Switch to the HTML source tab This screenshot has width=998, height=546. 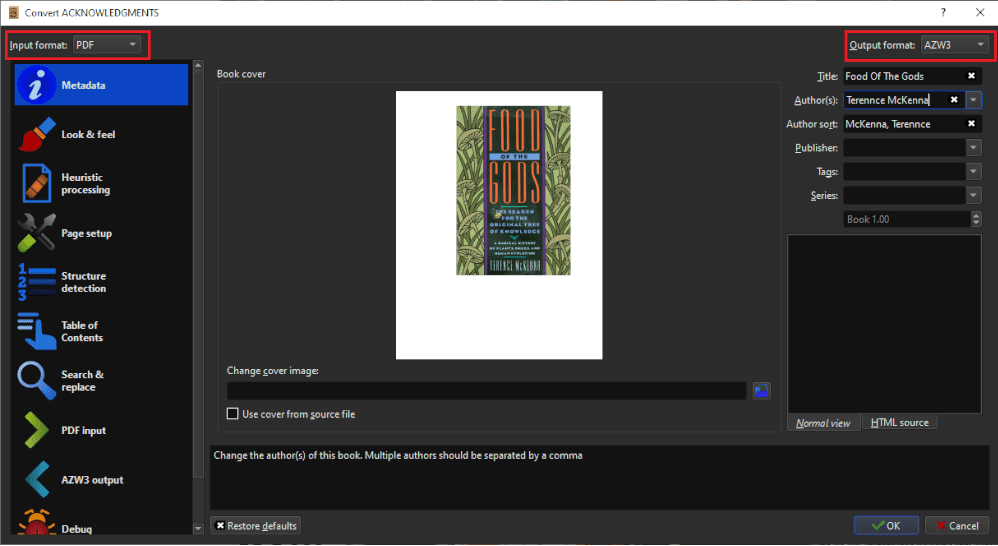899,422
